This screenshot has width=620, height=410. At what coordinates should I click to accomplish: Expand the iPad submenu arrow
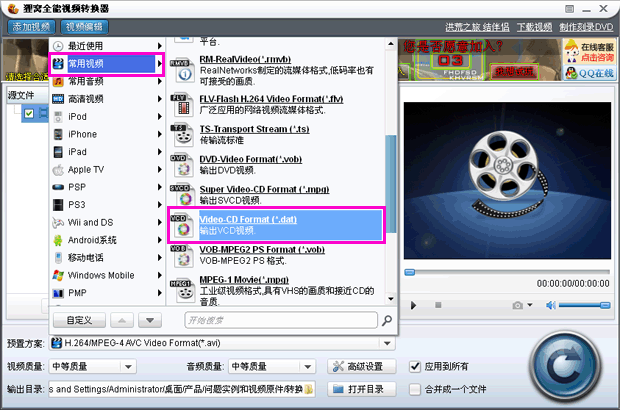159,152
